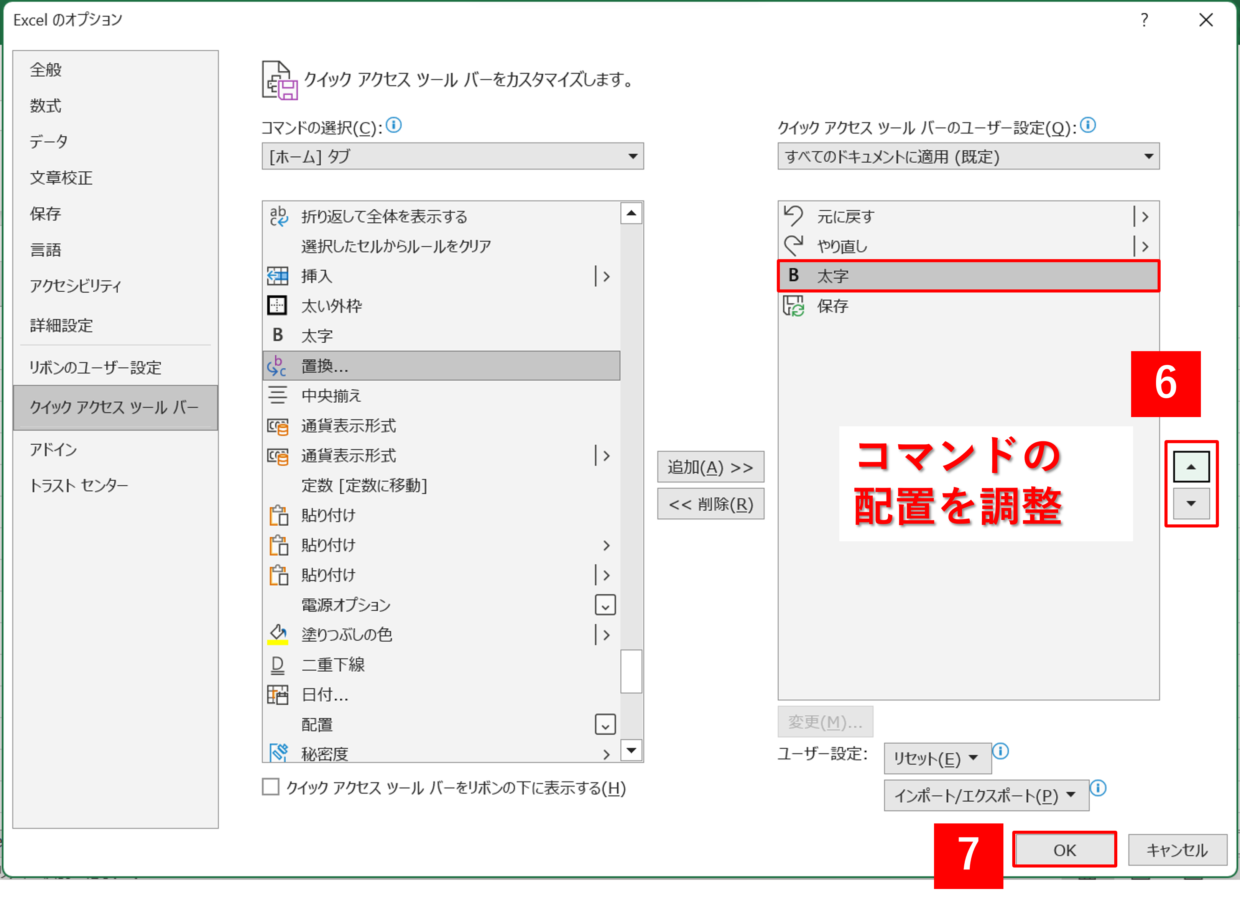This screenshot has height=907, width=1240.
Task: Choose the 太い外枠 border icon
Action: pos(277,306)
